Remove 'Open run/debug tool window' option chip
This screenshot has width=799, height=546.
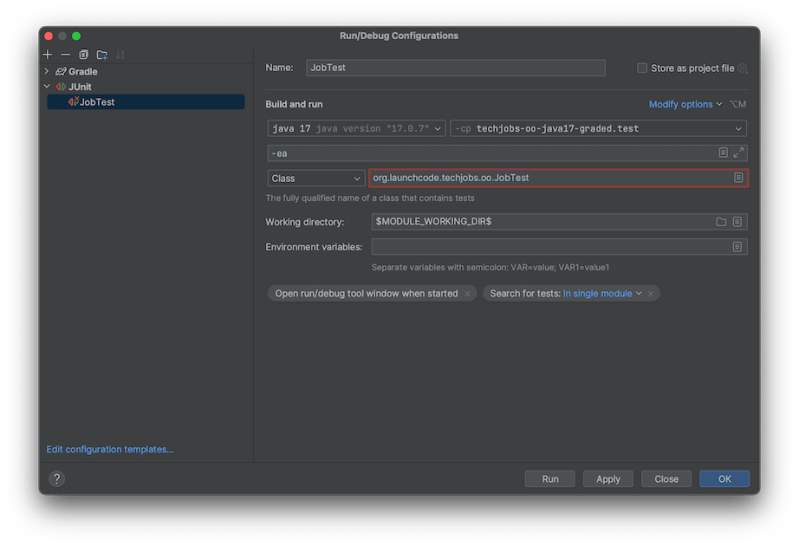point(467,294)
